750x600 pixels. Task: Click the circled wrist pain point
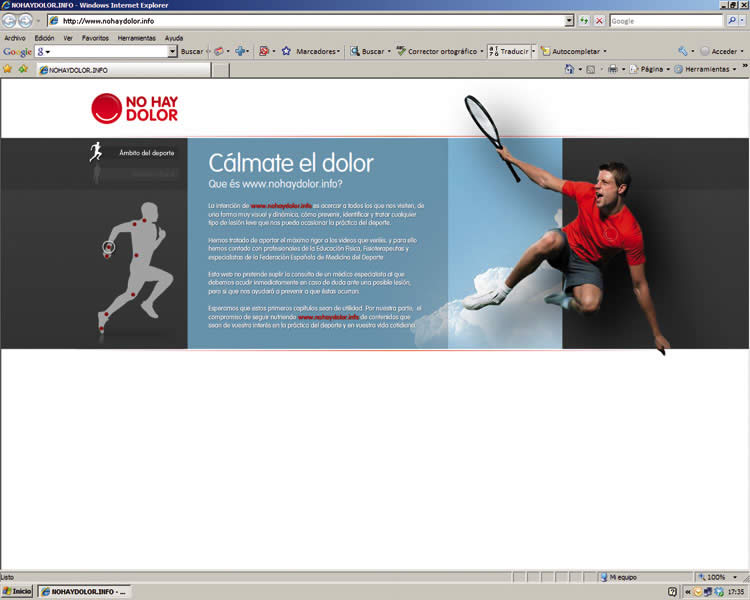[109, 247]
